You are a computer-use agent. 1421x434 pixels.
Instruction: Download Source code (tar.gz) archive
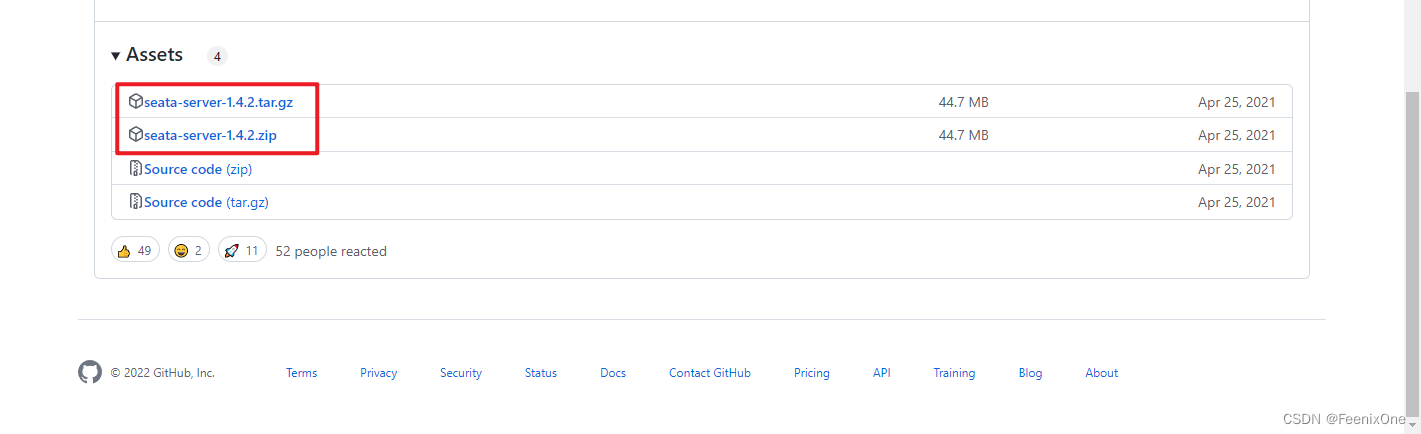tap(206, 202)
